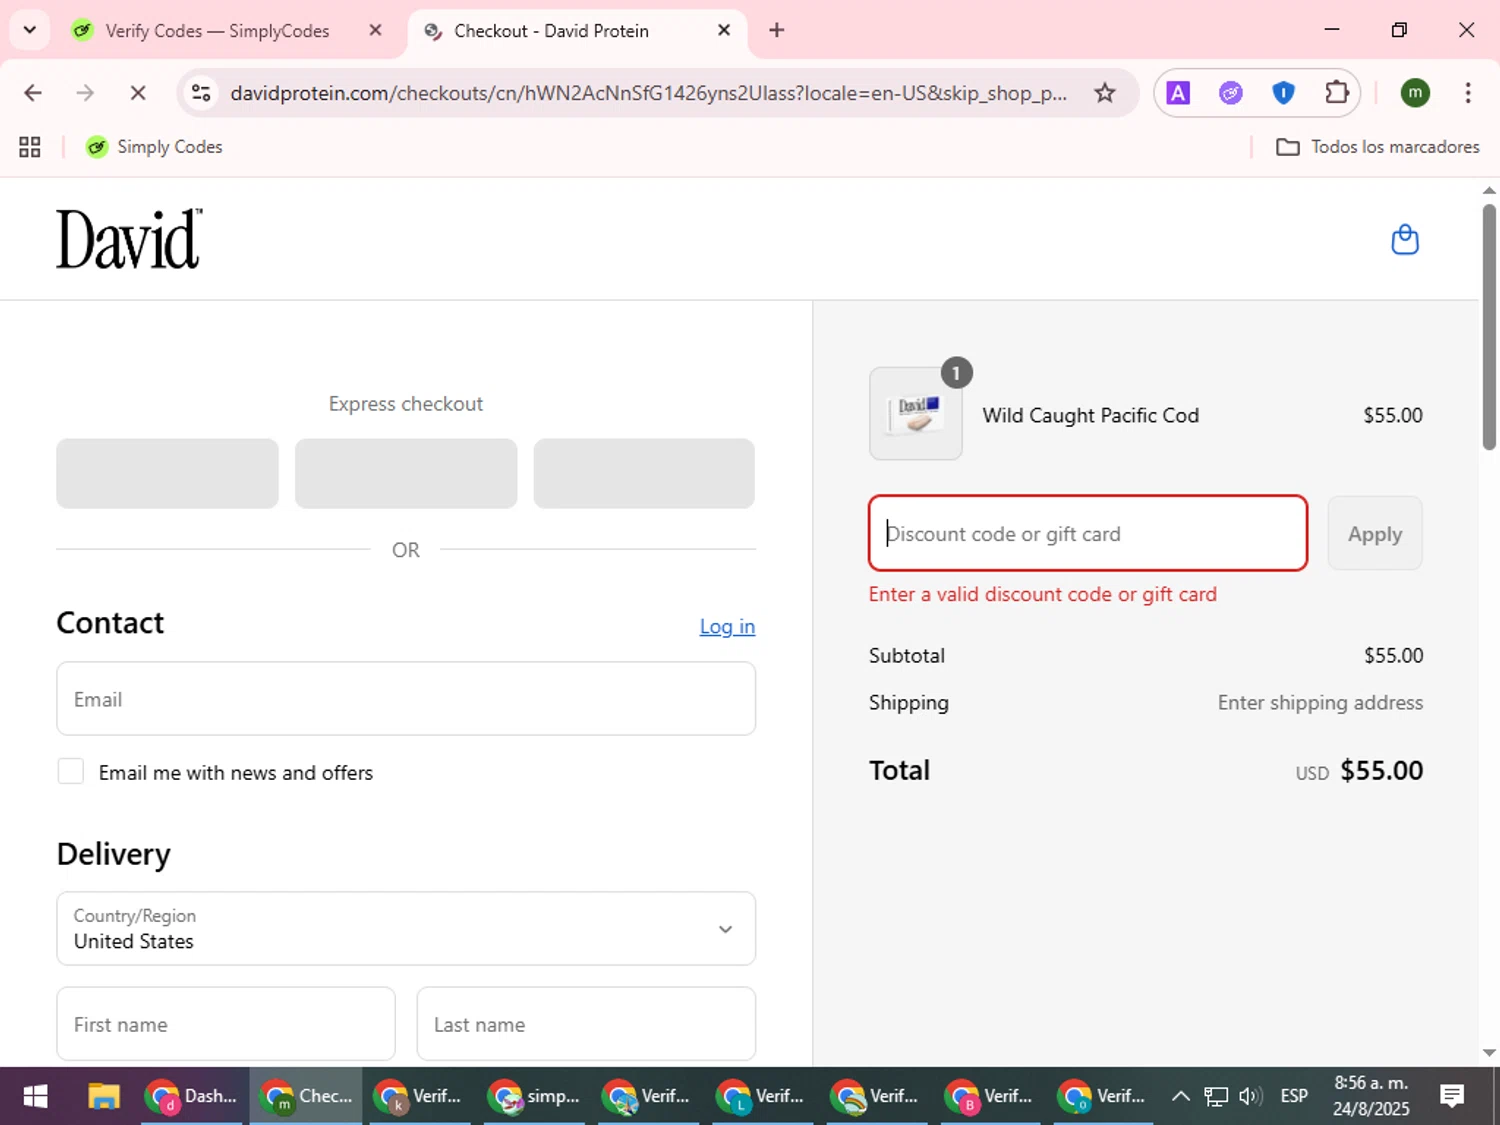
Task: Click the Enter shipping address text
Action: click(x=1320, y=703)
